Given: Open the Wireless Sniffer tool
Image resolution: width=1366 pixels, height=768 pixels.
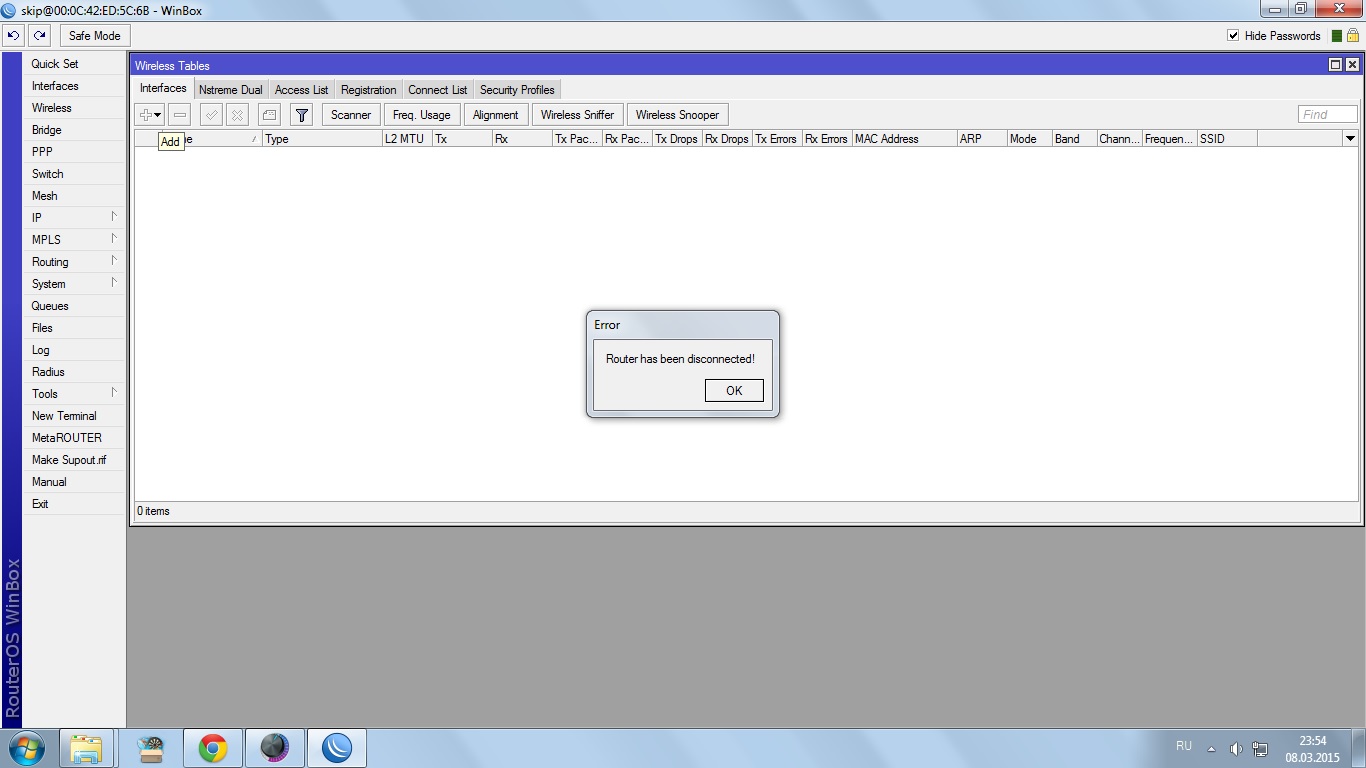Looking at the screenshot, I should tap(577, 115).
